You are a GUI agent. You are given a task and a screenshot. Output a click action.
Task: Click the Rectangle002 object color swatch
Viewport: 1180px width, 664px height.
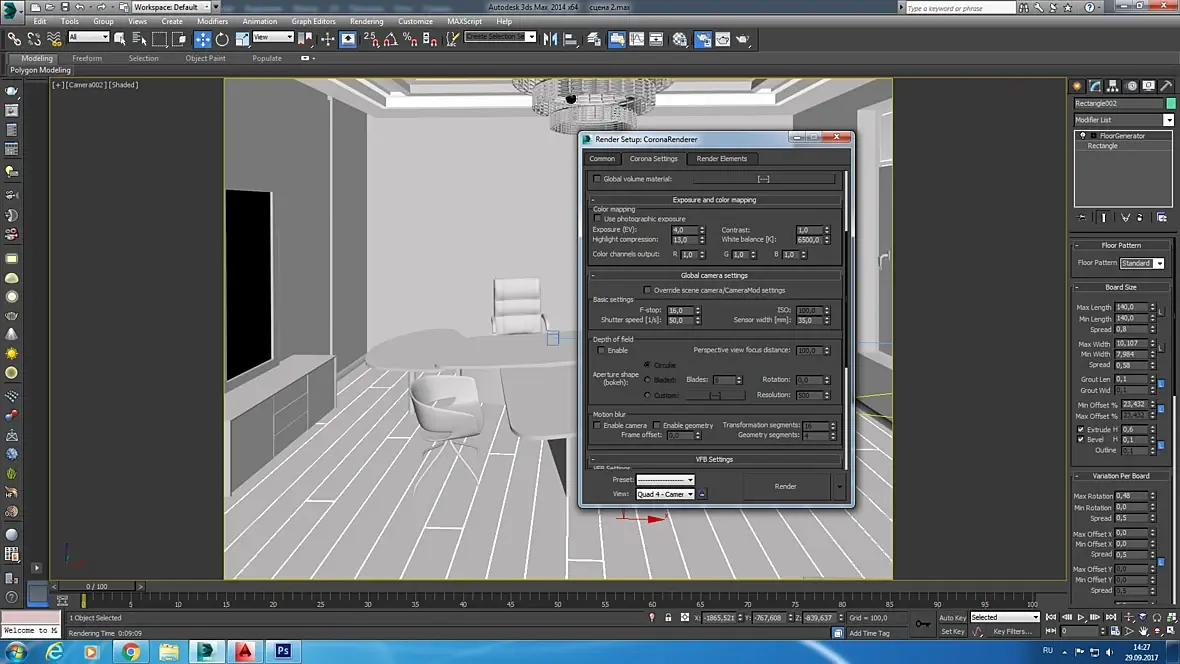(1171, 103)
